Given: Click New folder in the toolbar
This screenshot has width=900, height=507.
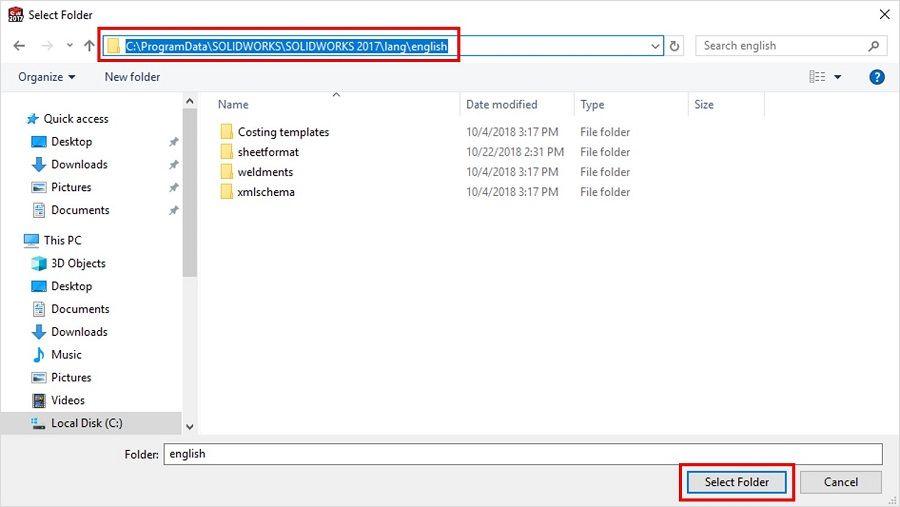Looking at the screenshot, I should pos(132,77).
